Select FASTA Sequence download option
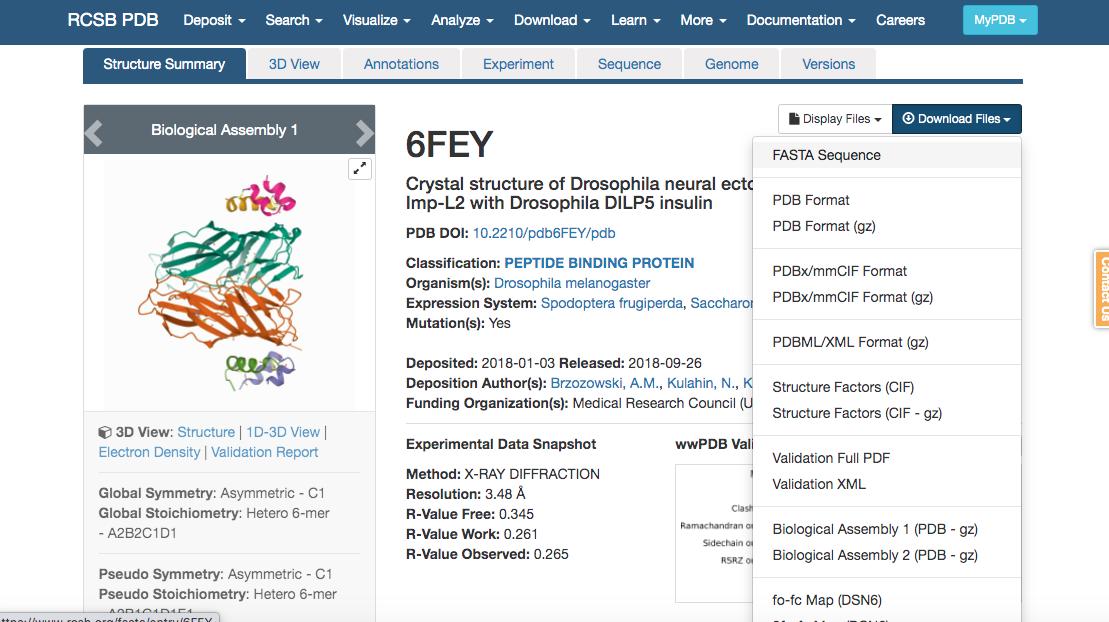The height and width of the screenshot is (622, 1109). point(826,155)
